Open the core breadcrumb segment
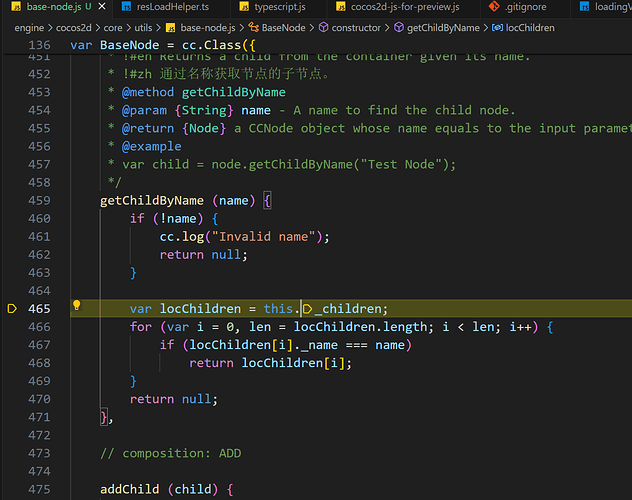This screenshot has width=632, height=500. [113, 28]
